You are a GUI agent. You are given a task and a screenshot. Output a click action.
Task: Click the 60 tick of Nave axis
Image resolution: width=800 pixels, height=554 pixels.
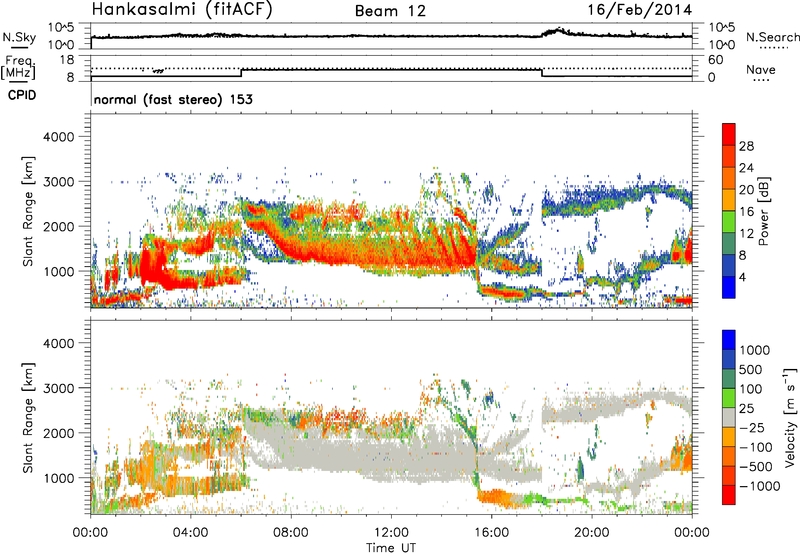(x=715, y=60)
